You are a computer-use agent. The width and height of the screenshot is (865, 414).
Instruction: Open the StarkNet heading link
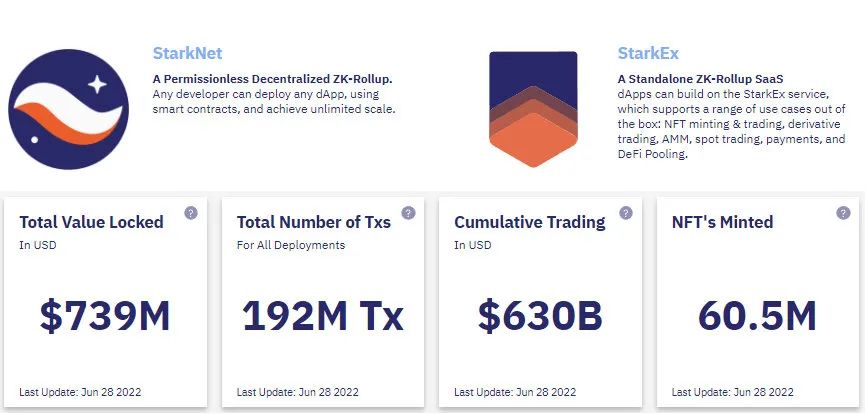pos(188,54)
